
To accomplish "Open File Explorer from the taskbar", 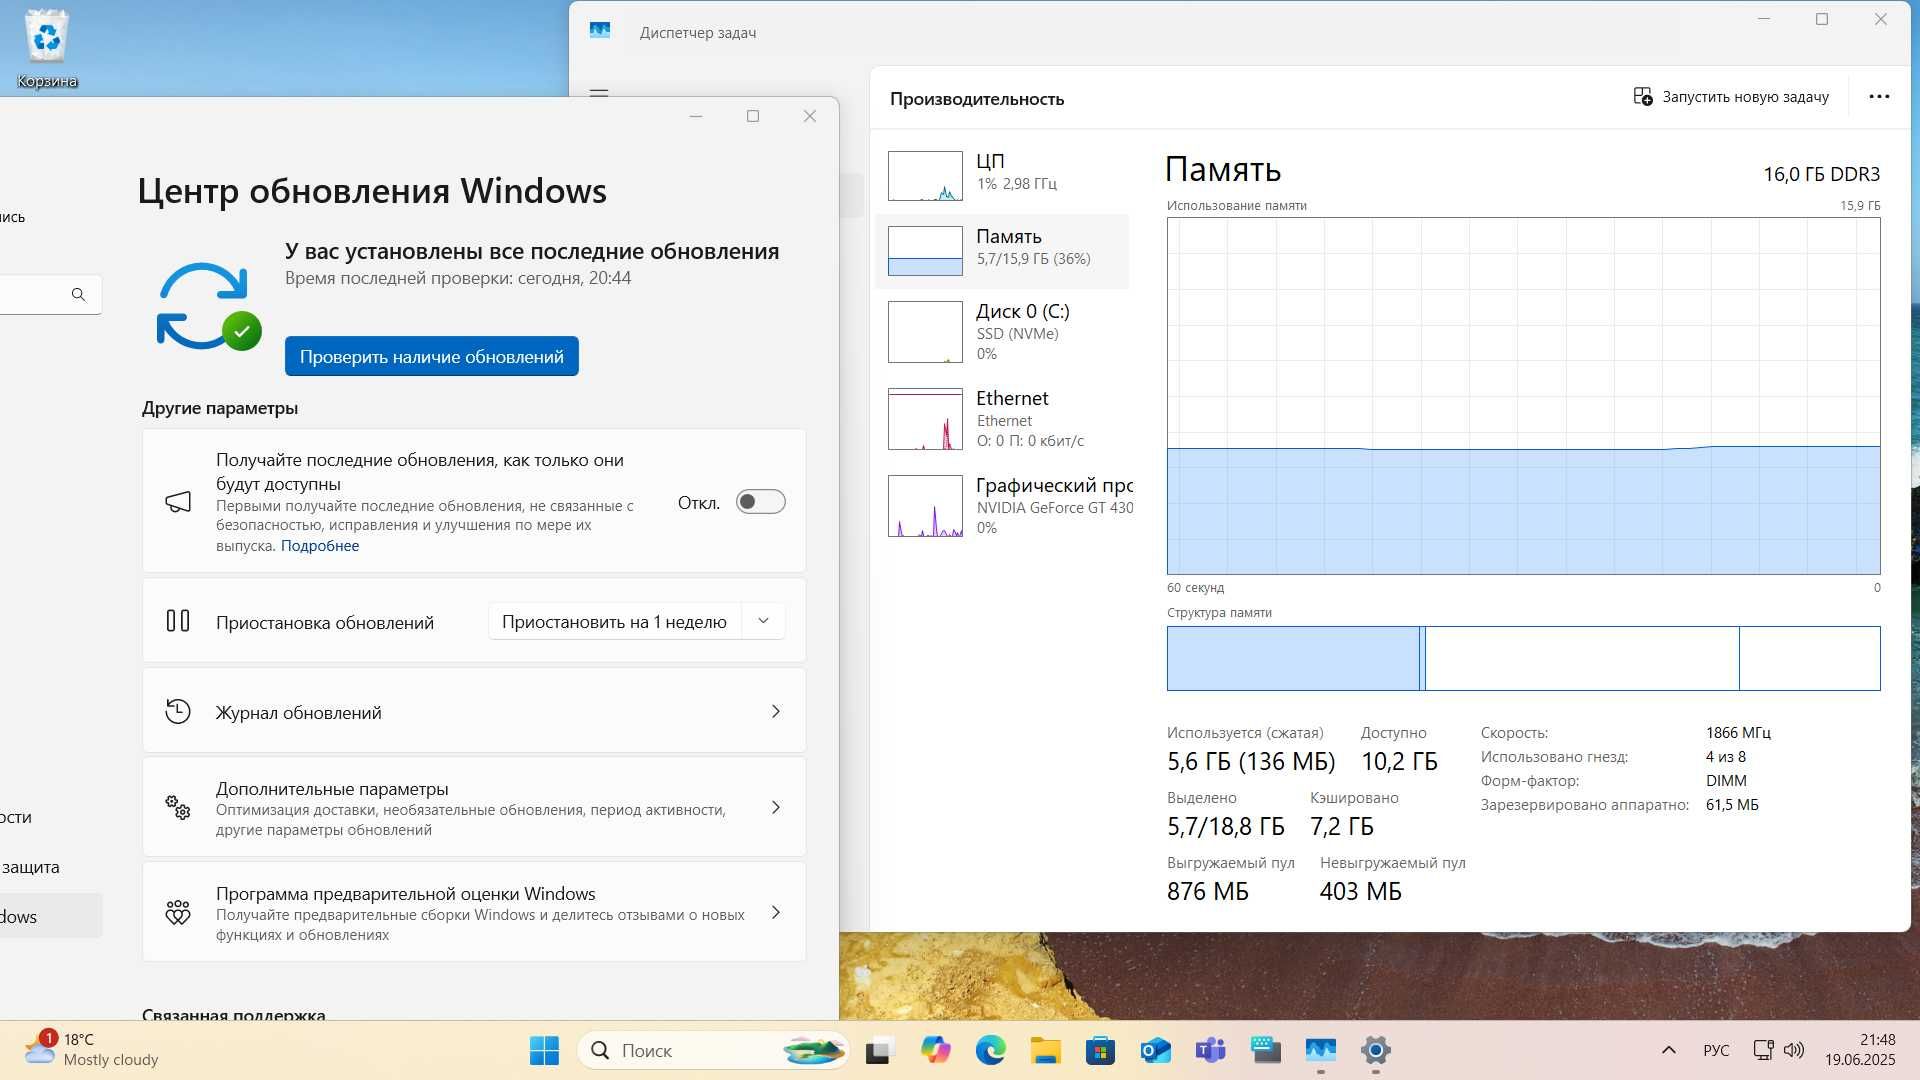I will click(x=1046, y=1050).
